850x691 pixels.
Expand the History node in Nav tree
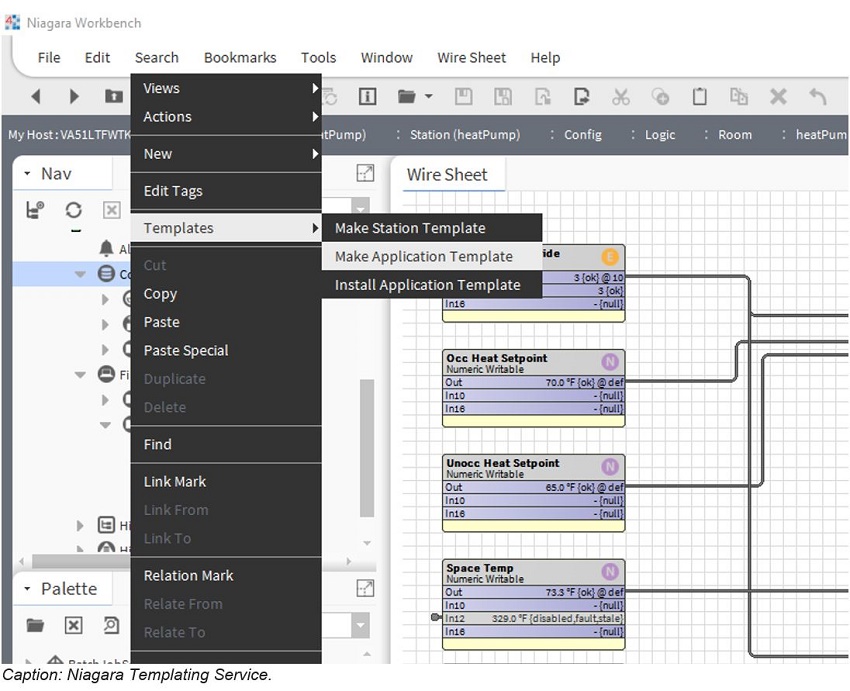[80, 525]
